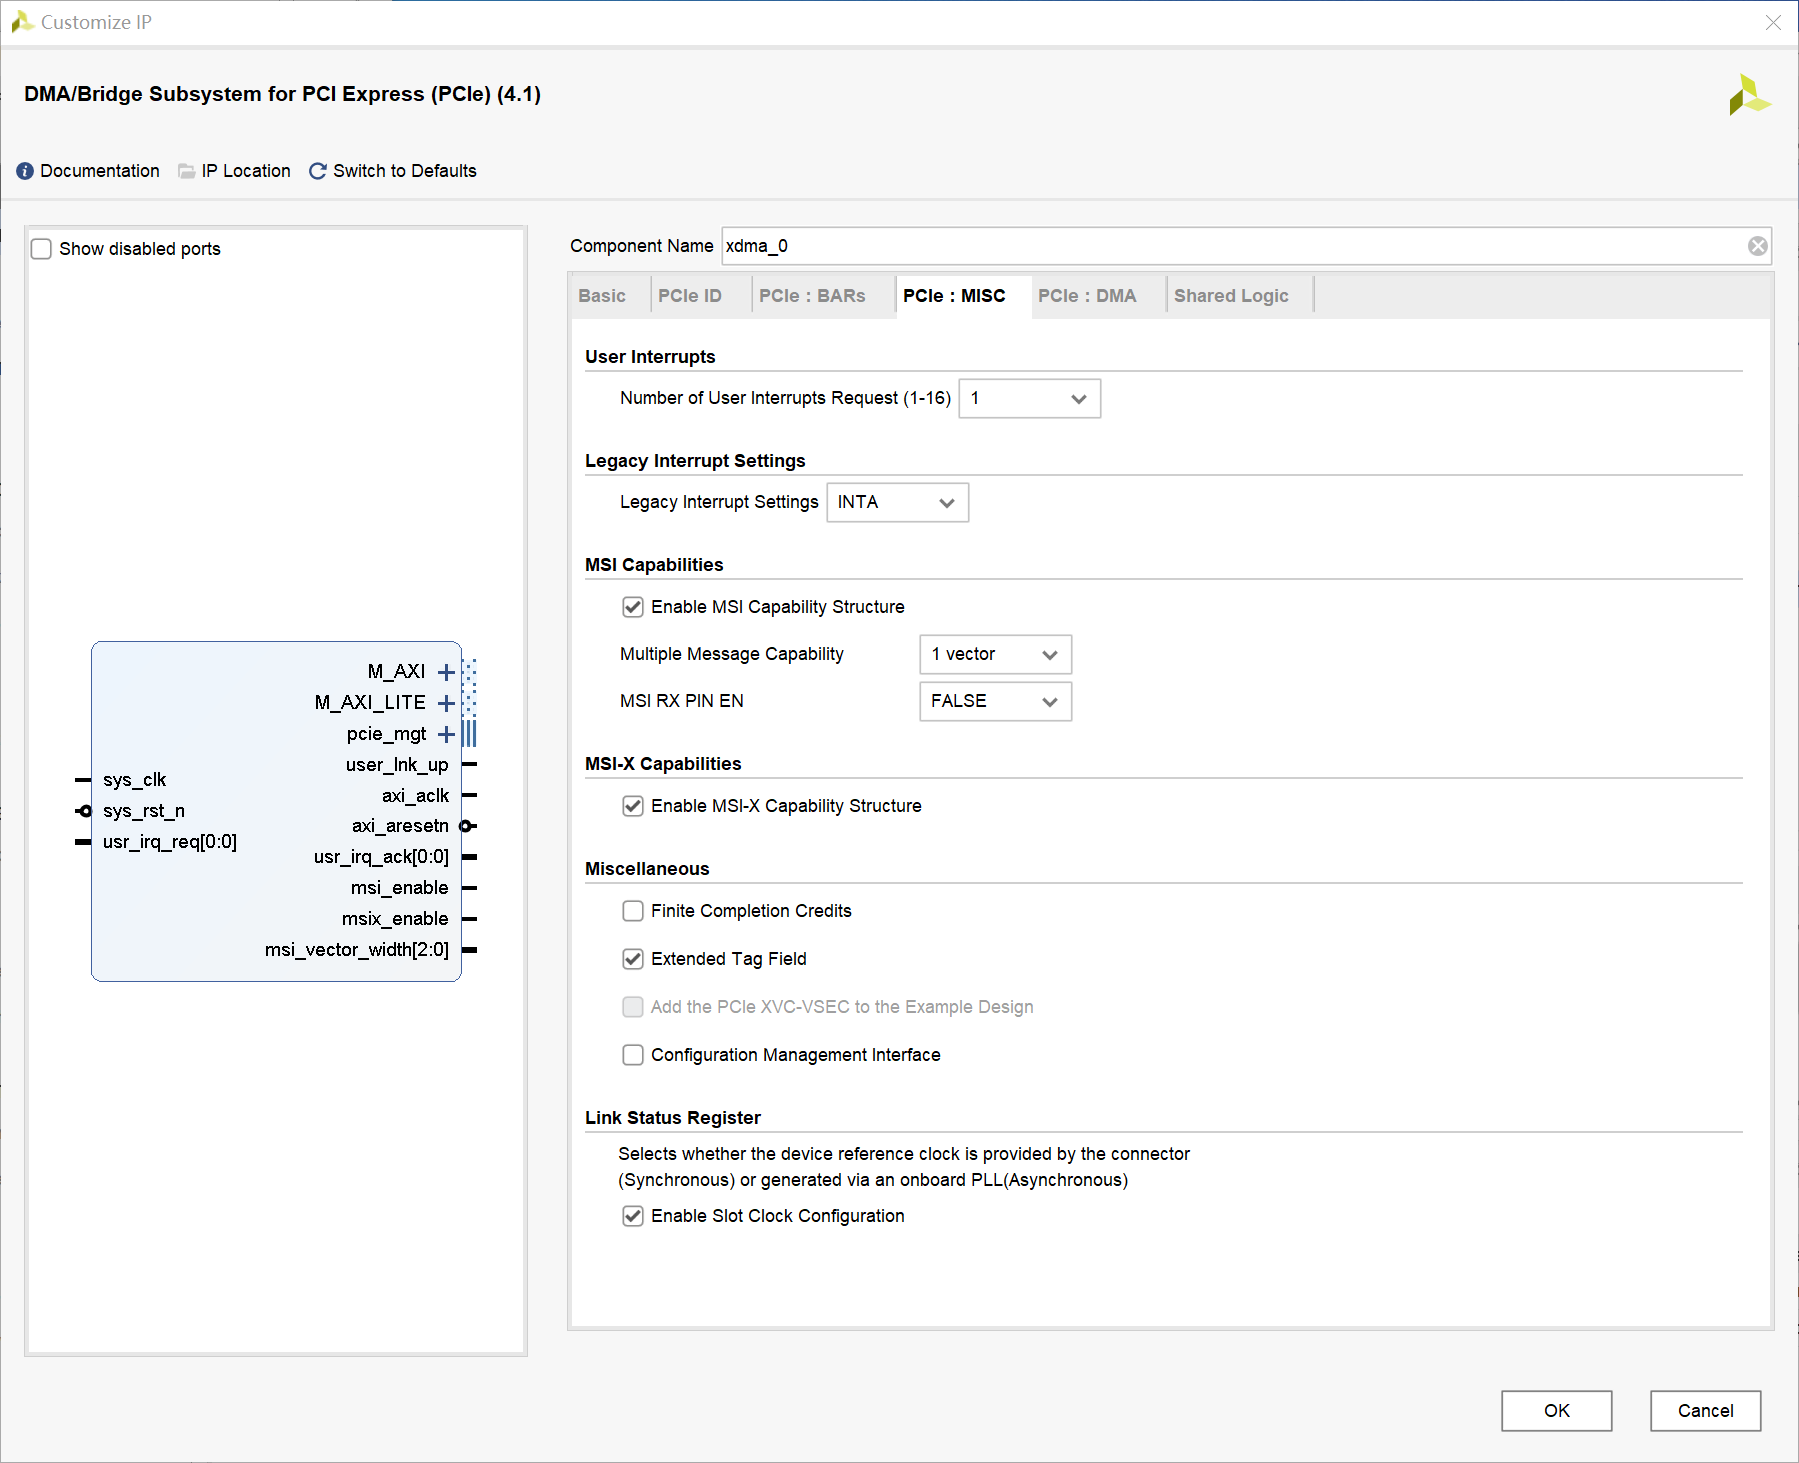Click the Miscellaneous section heading
1799x1463 pixels.
(647, 869)
